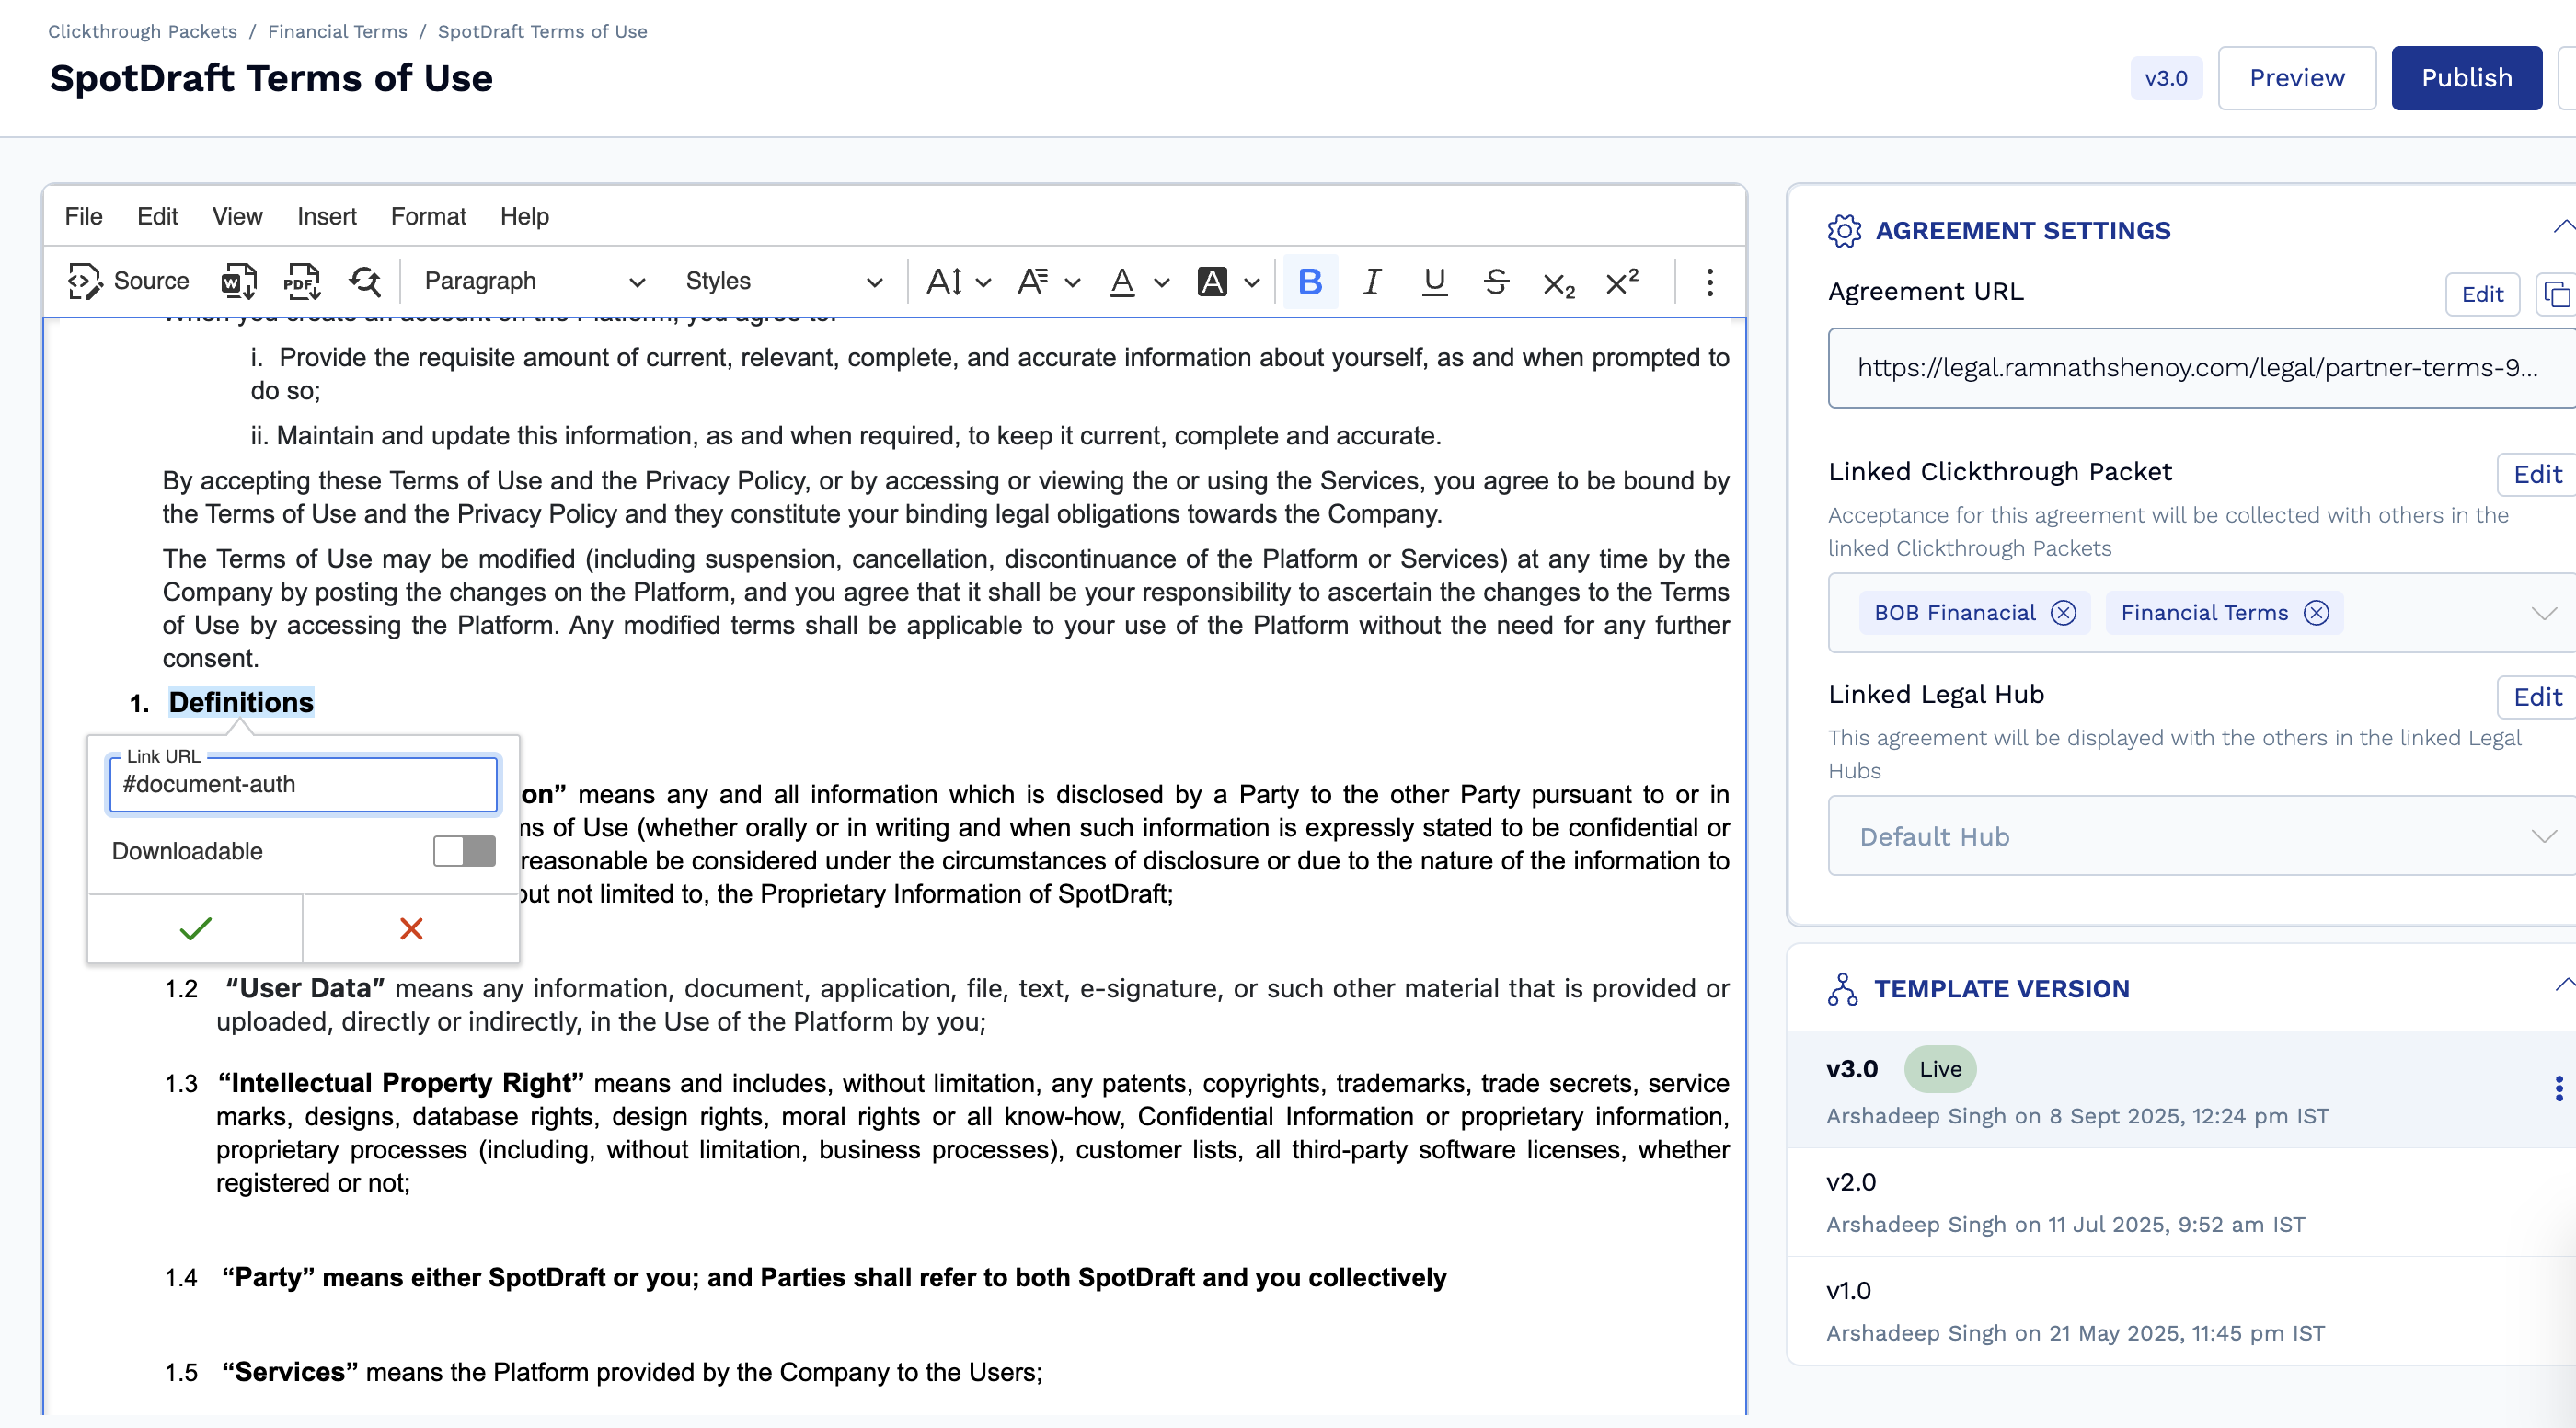The image size is (2576, 1428).
Task: Click the Publish button
Action: [x=2466, y=78]
